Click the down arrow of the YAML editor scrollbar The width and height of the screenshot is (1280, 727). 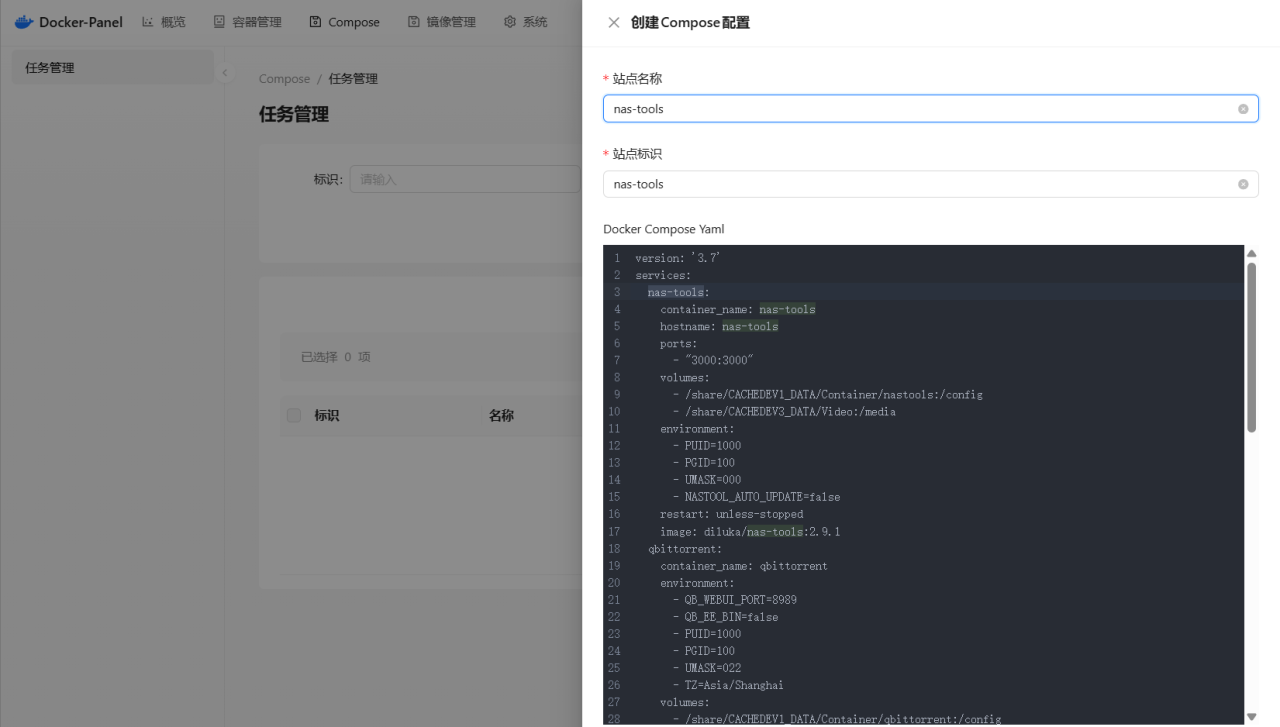[x=1251, y=717]
